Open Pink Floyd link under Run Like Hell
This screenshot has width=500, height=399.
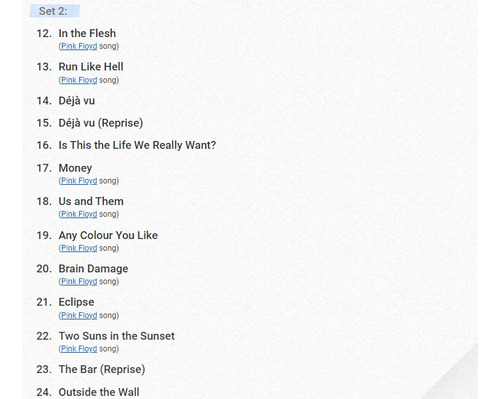click(x=79, y=80)
